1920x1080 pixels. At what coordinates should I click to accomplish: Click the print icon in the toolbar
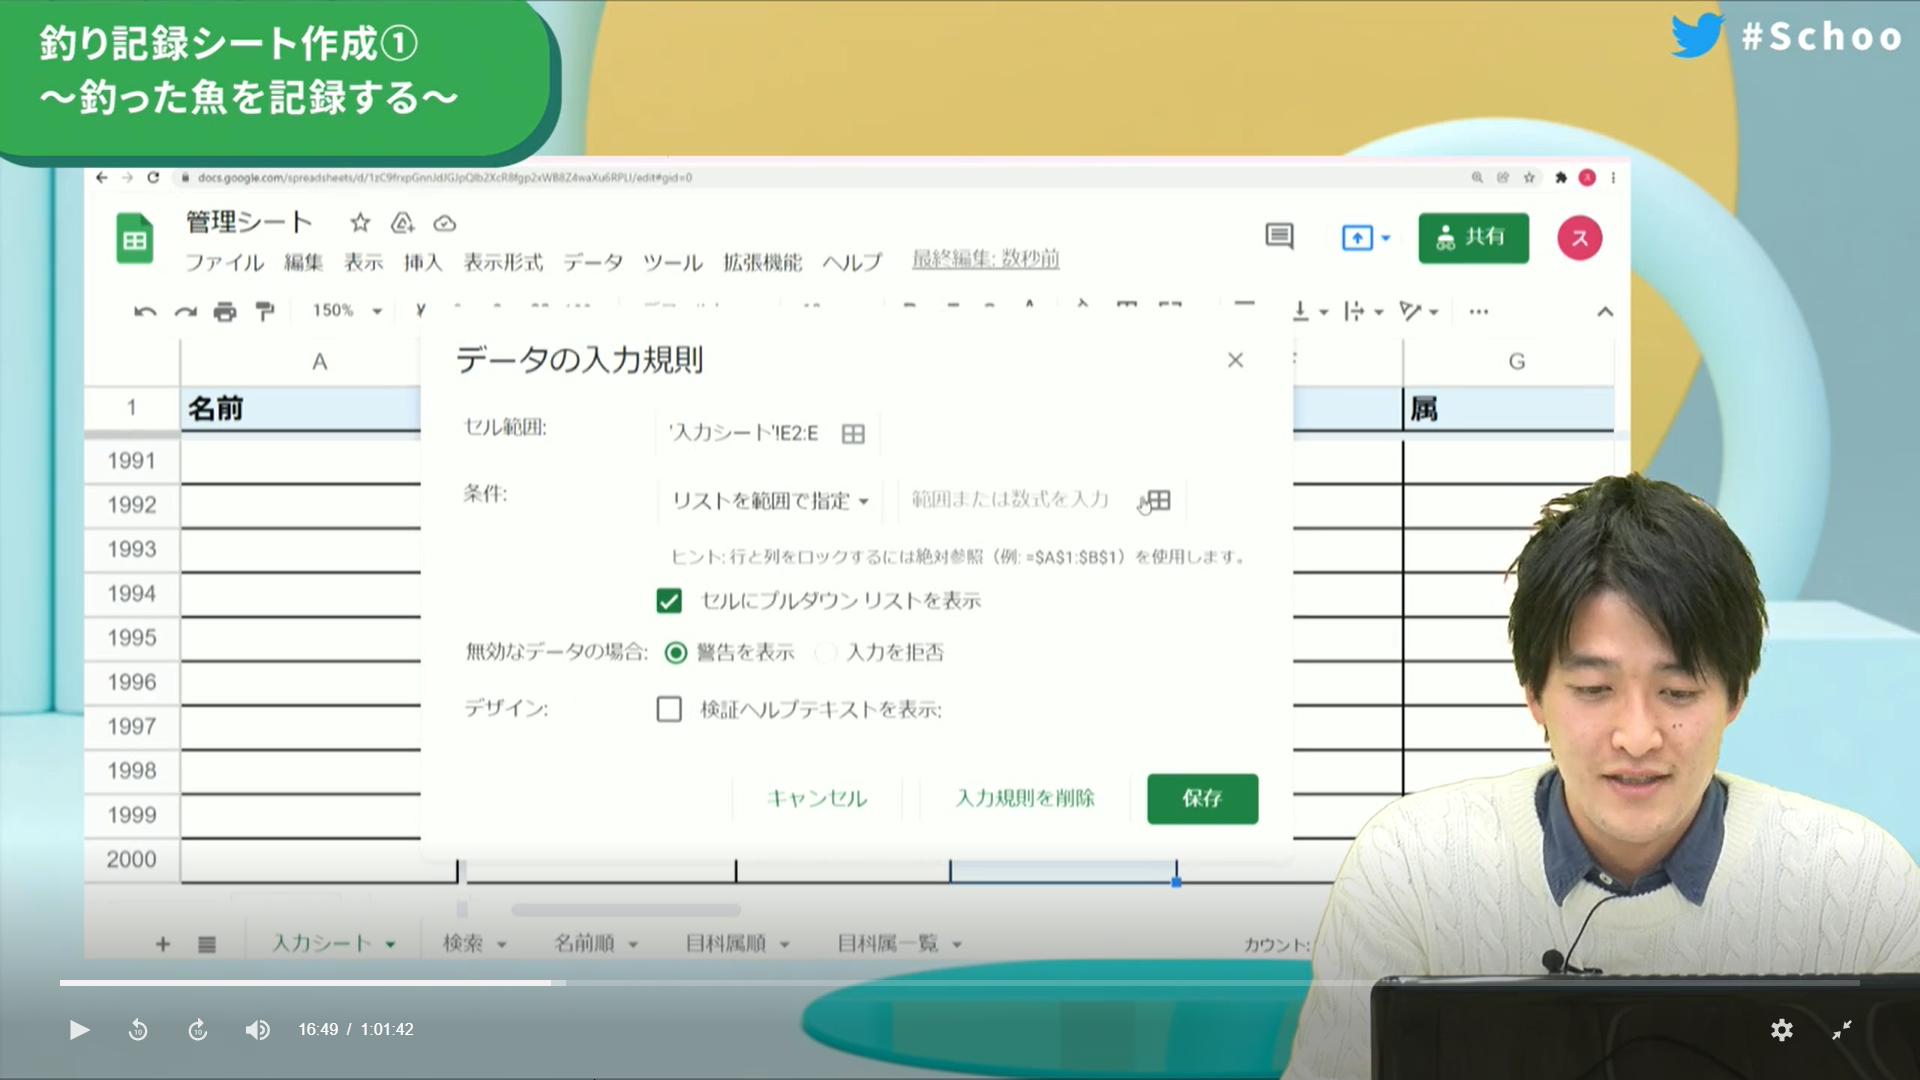225,312
